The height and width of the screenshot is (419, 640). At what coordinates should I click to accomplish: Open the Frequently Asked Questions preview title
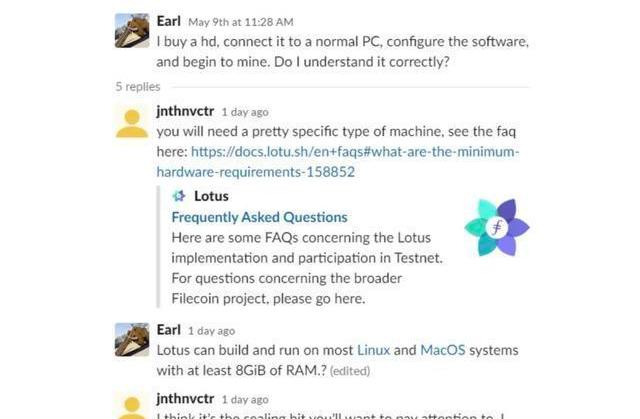pos(259,217)
